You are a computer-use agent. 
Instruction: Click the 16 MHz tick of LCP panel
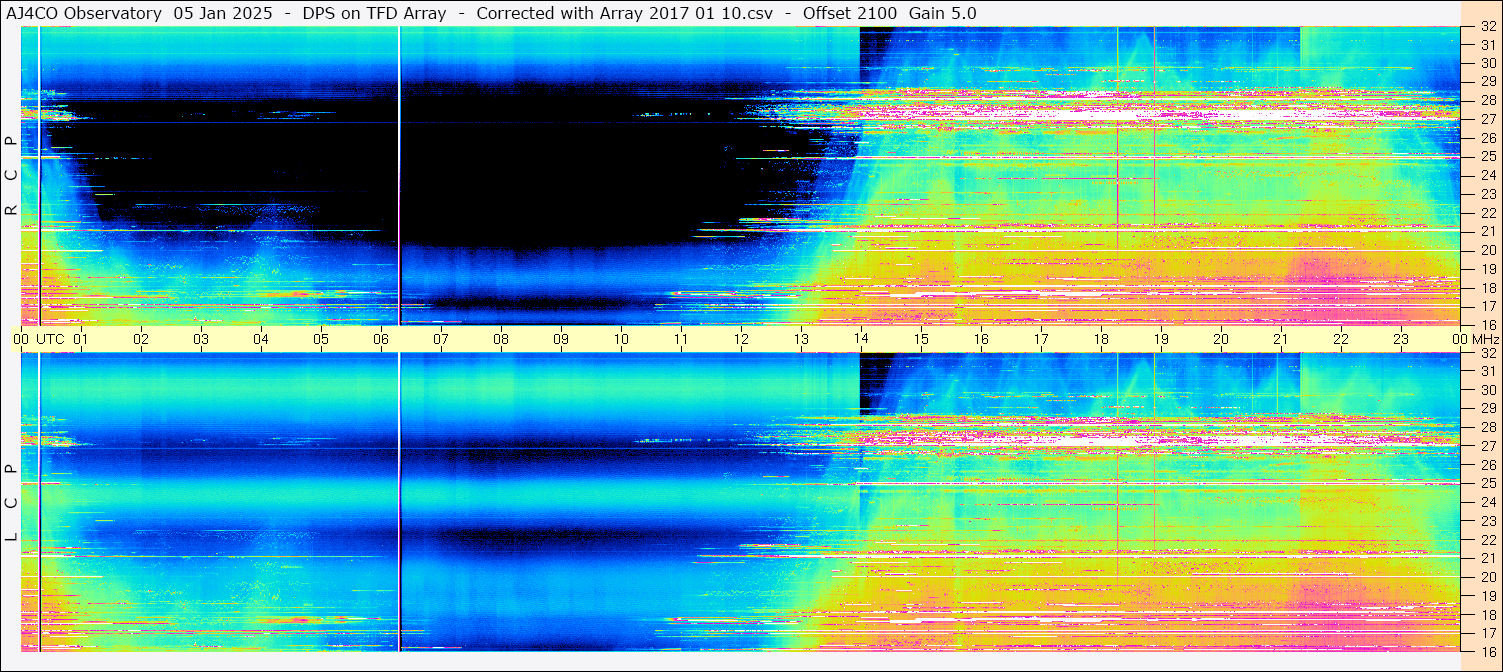[x=1487, y=651]
